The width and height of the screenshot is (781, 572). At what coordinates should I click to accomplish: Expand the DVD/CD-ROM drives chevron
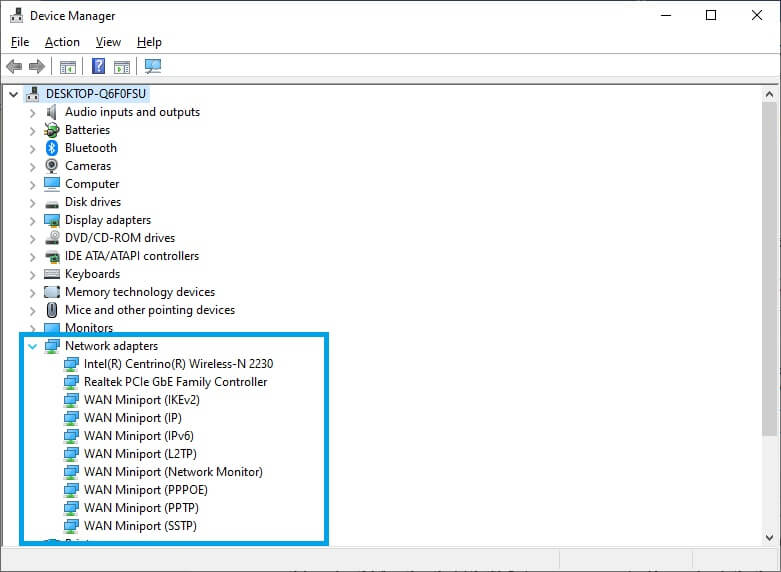pyautogui.click(x=32, y=239)
